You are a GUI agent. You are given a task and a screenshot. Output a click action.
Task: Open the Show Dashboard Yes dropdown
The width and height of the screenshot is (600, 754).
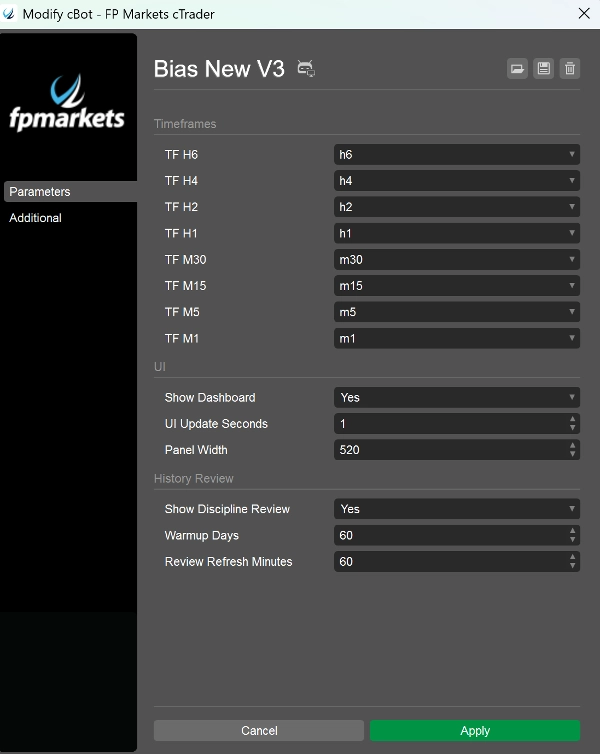[x=457, y=398]
